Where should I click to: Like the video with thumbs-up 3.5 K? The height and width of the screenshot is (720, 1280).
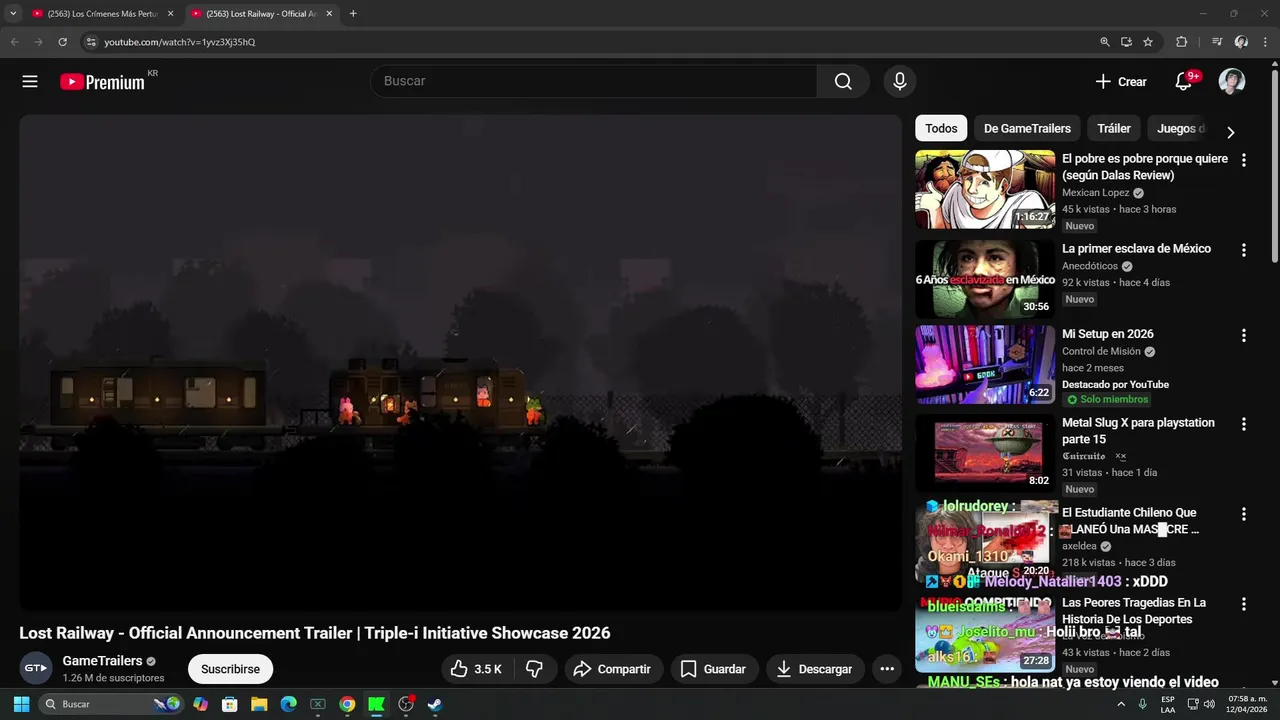pyautogui.click(x=476, y=669)
